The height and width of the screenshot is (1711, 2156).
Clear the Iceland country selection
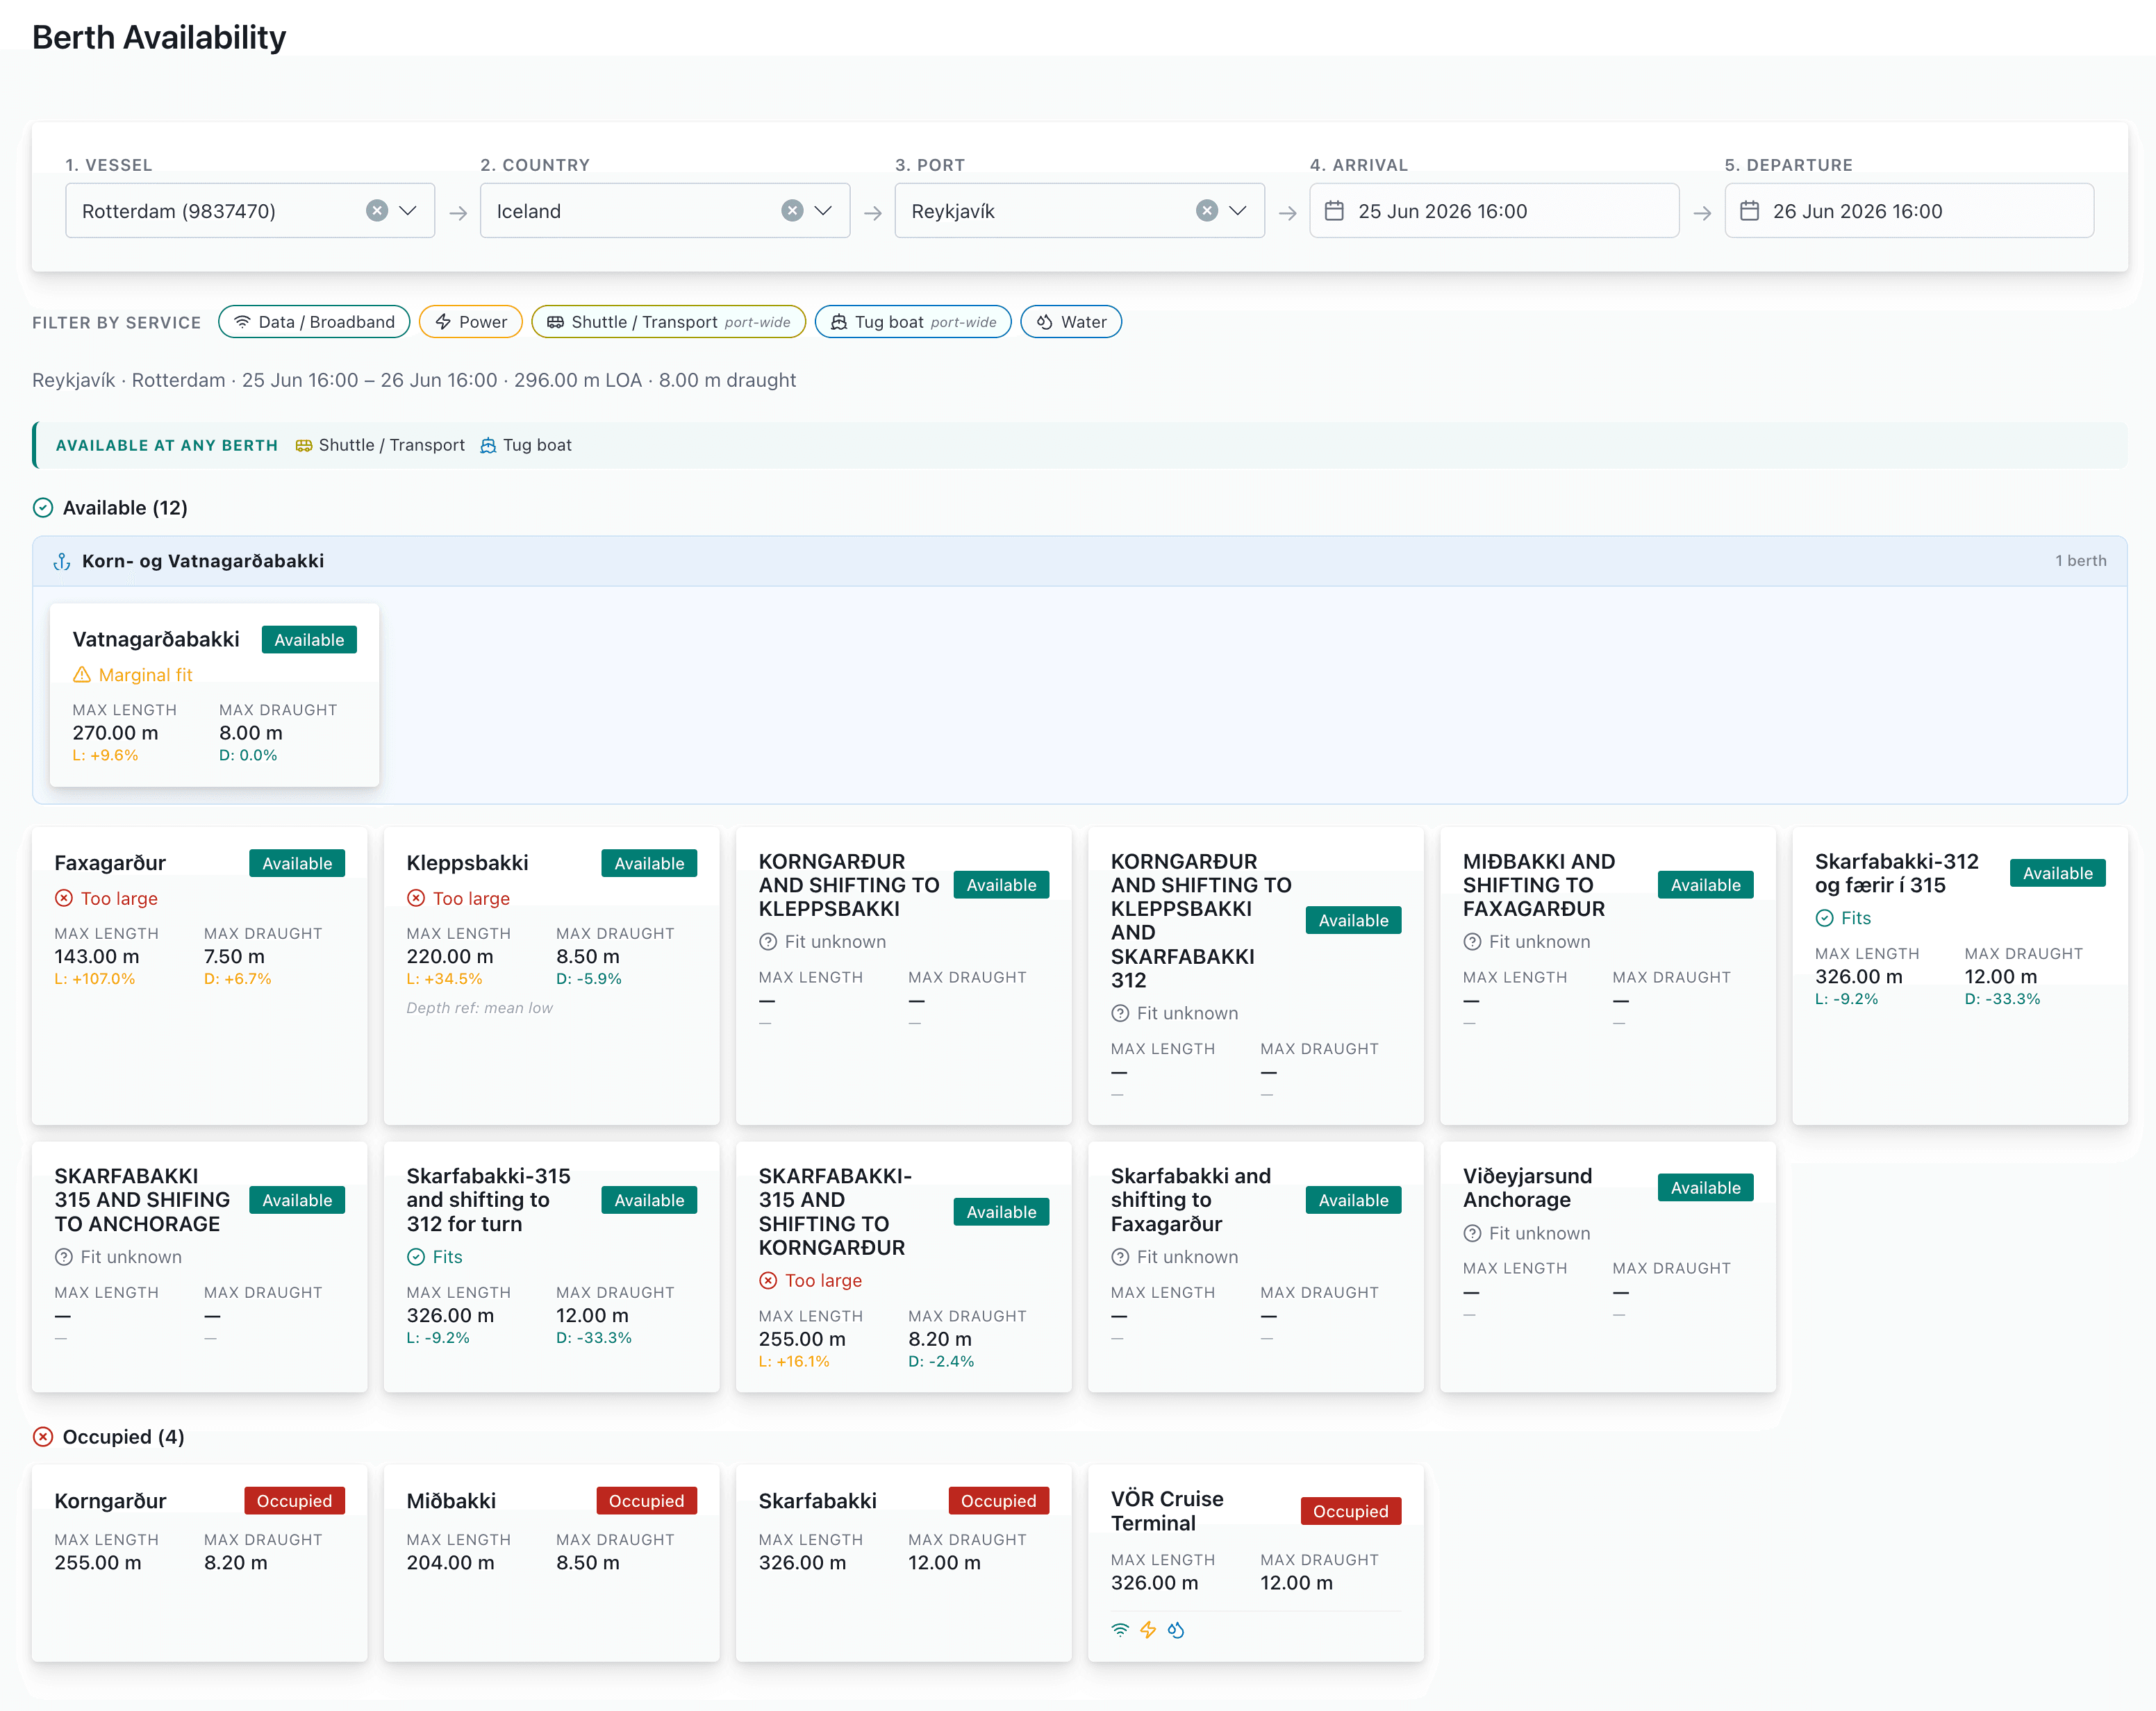(792, 211)
